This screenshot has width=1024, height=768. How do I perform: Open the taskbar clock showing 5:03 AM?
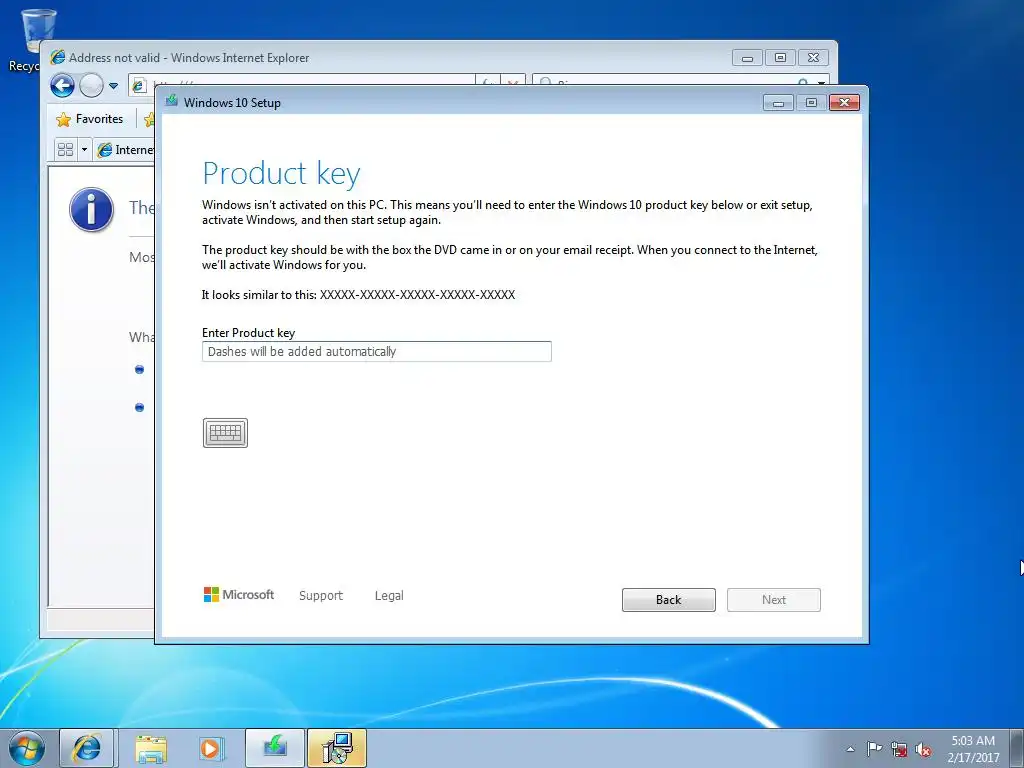973,749
